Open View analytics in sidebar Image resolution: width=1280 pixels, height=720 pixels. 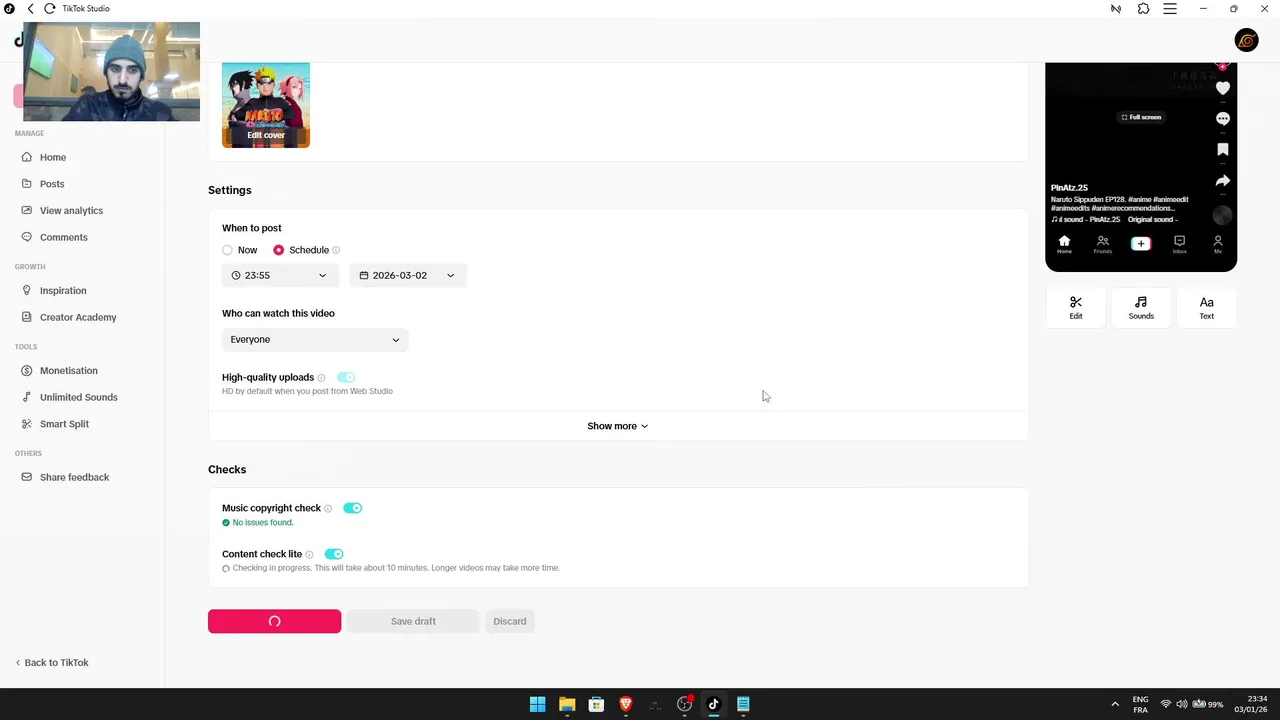71,211
